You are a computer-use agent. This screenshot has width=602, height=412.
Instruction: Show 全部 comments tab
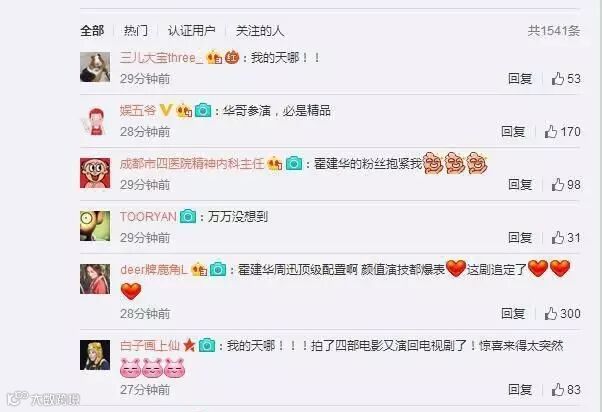pos(92,31)
